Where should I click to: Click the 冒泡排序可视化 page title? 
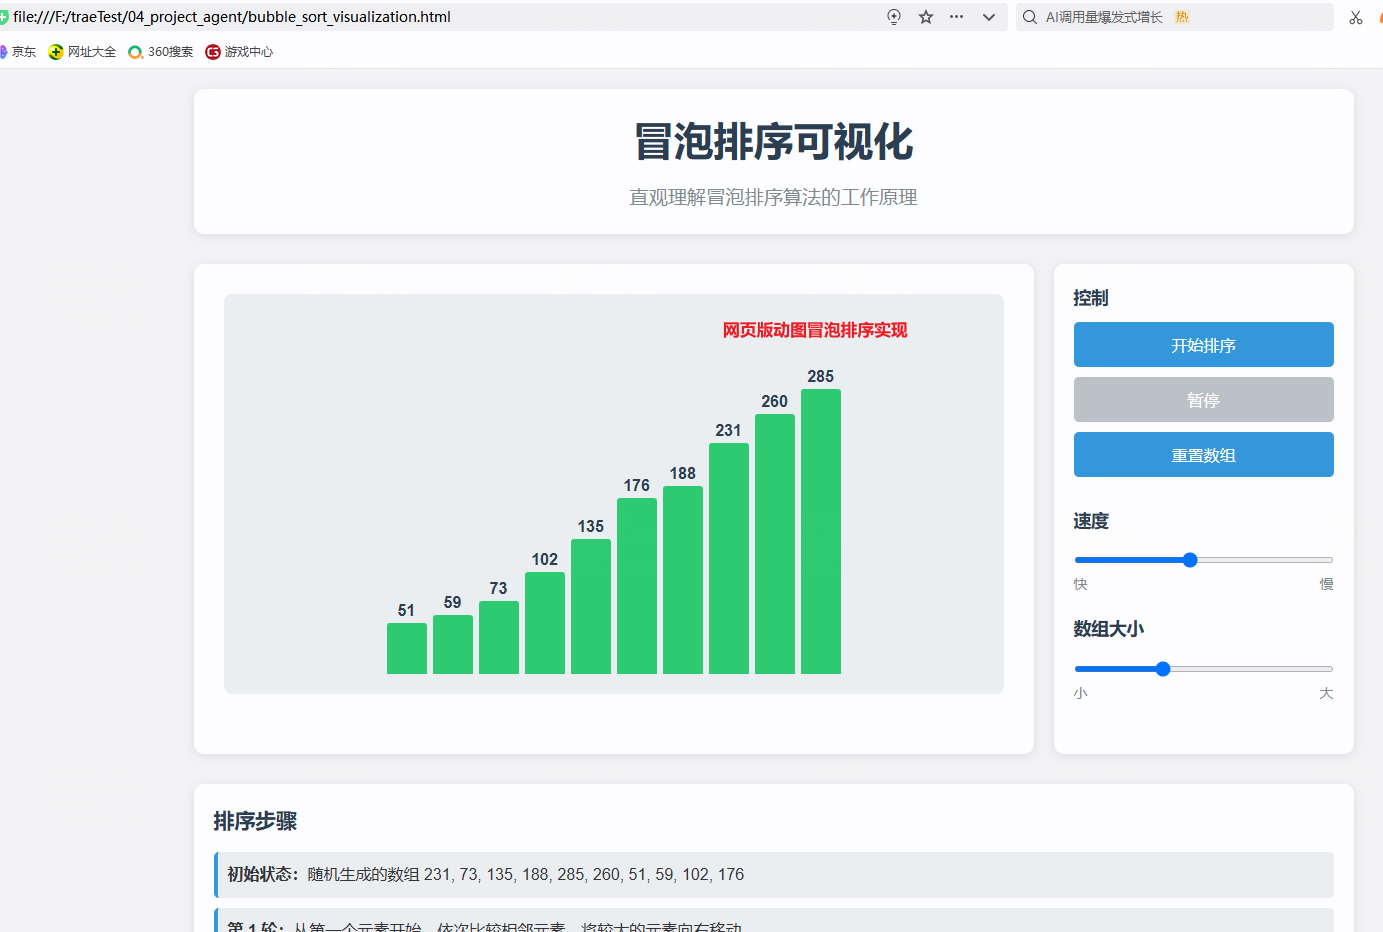point(774,141)
